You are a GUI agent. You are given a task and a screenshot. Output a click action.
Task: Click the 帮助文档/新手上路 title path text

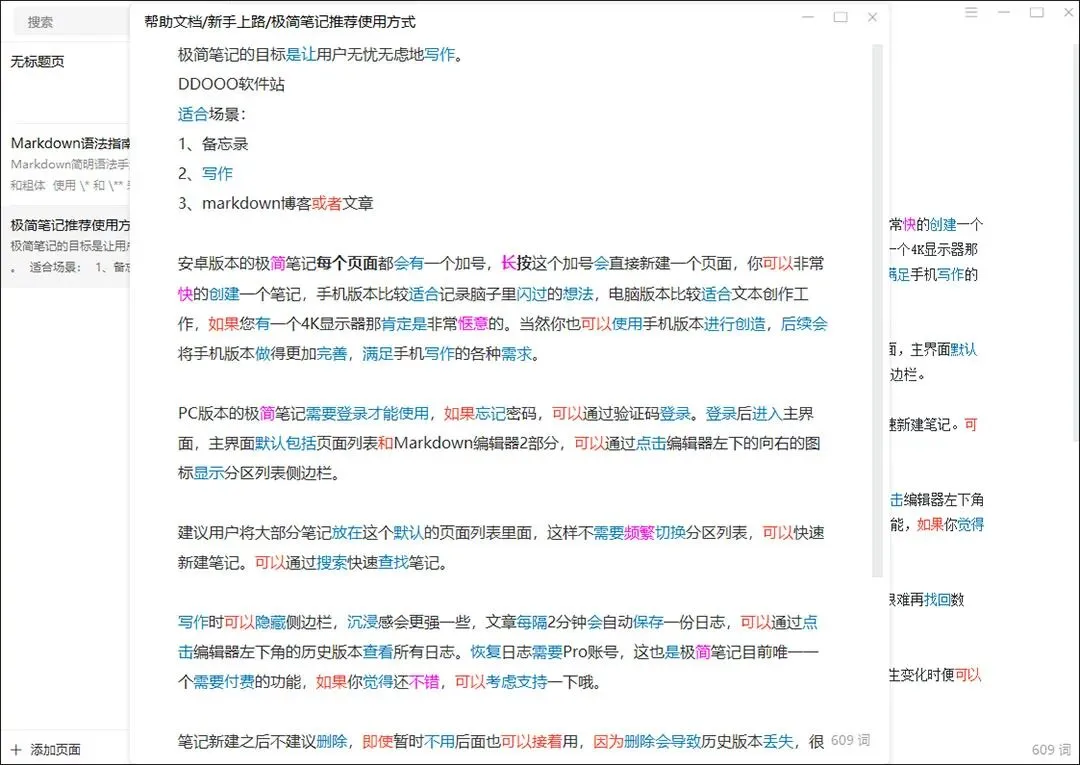[205, 22]
